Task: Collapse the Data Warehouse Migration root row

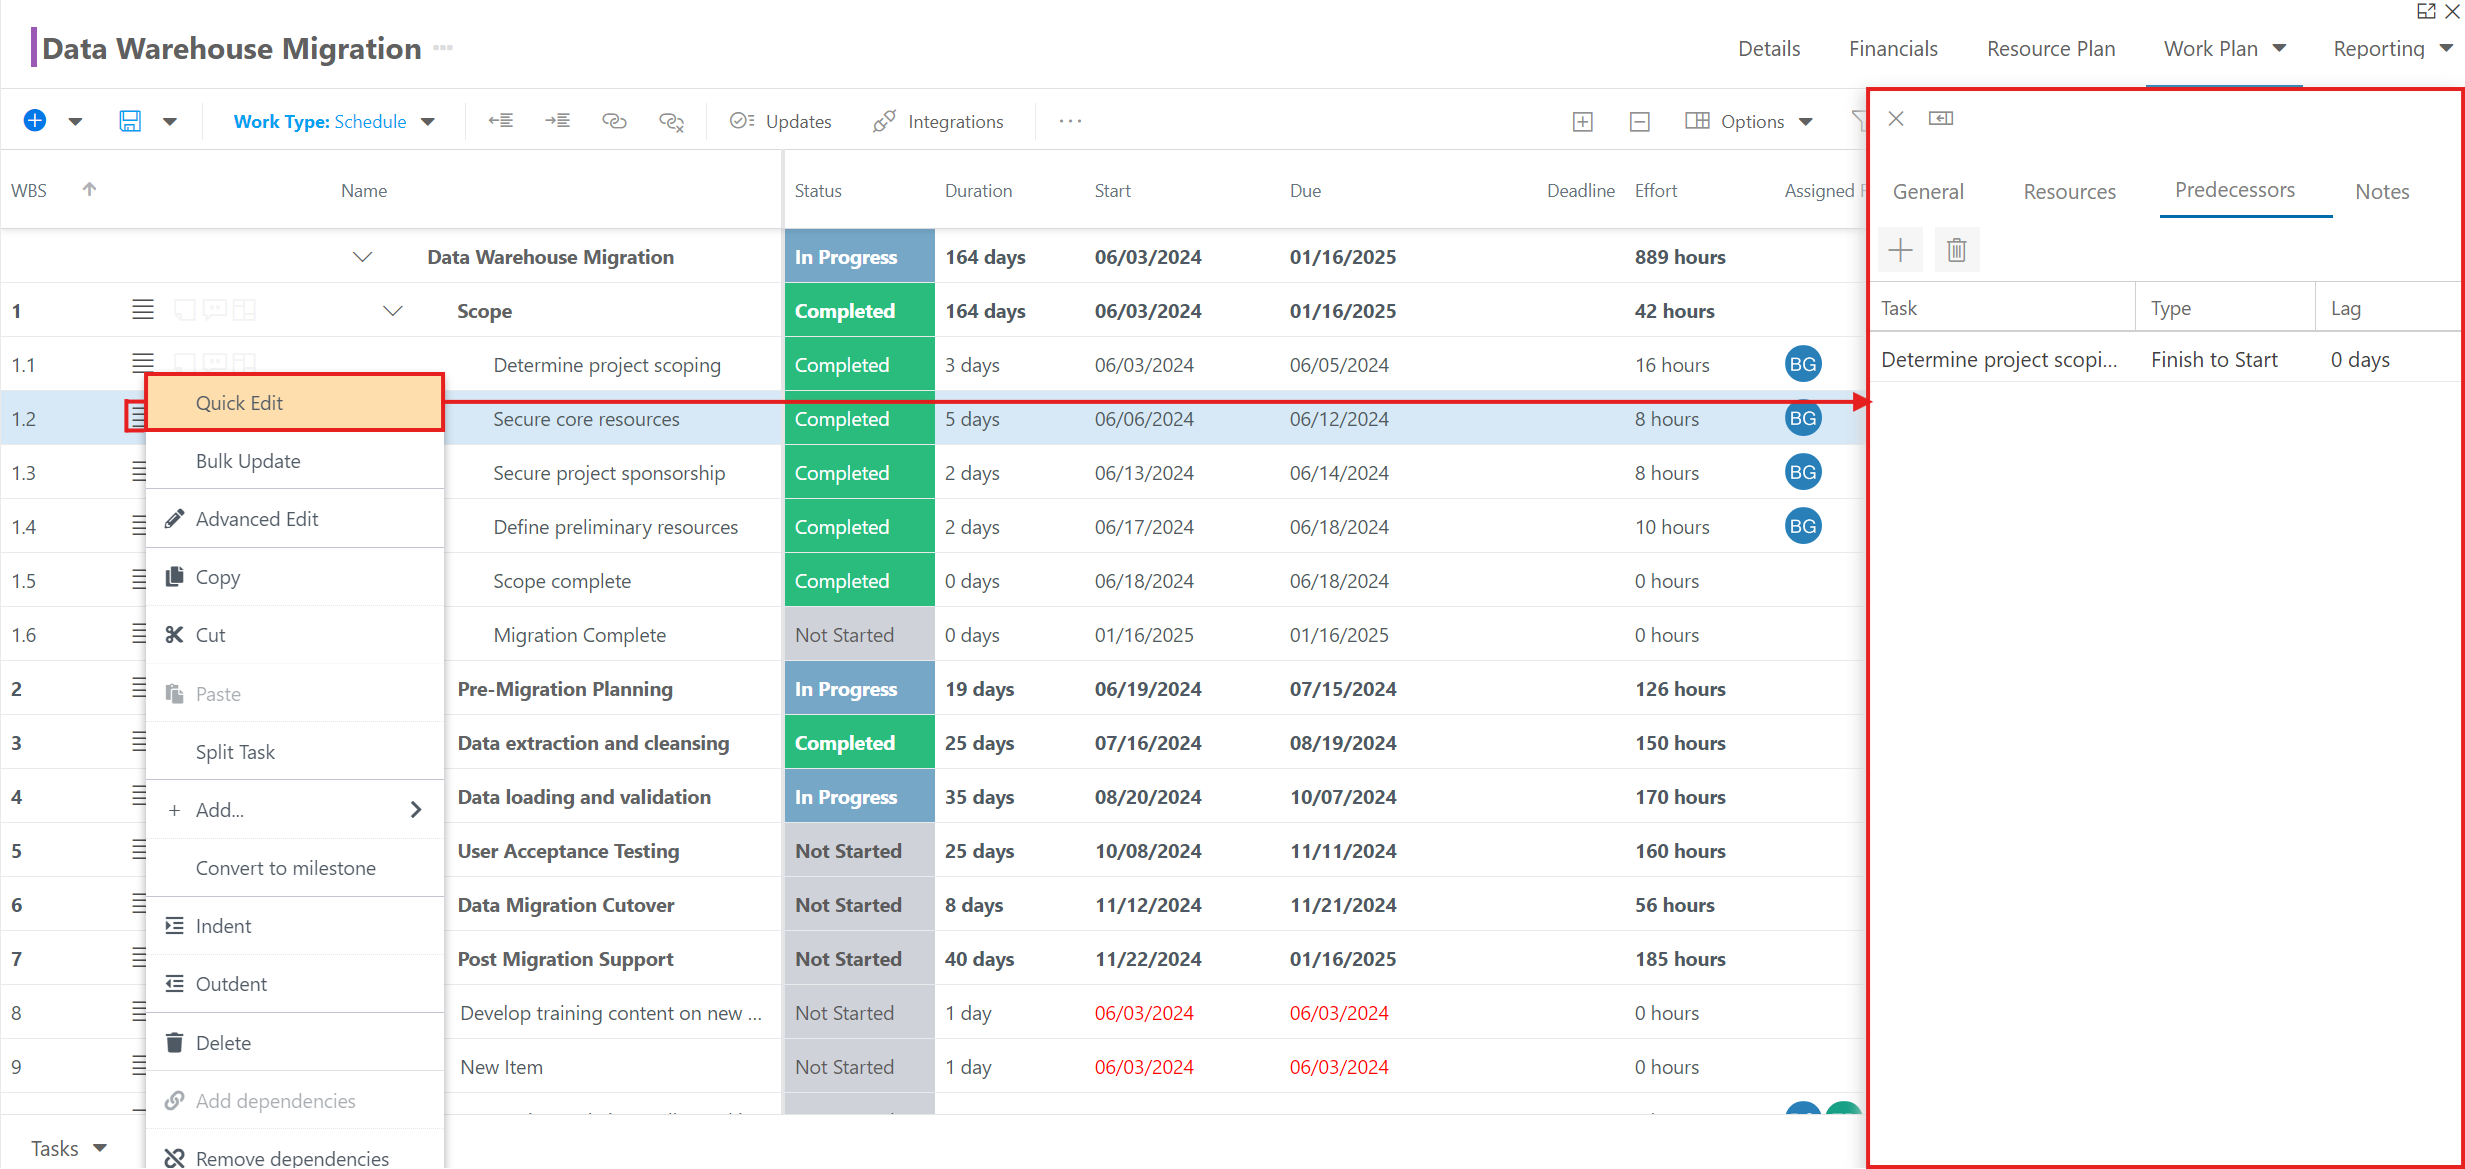Action: pyautogui.click(x=363, y=257)
